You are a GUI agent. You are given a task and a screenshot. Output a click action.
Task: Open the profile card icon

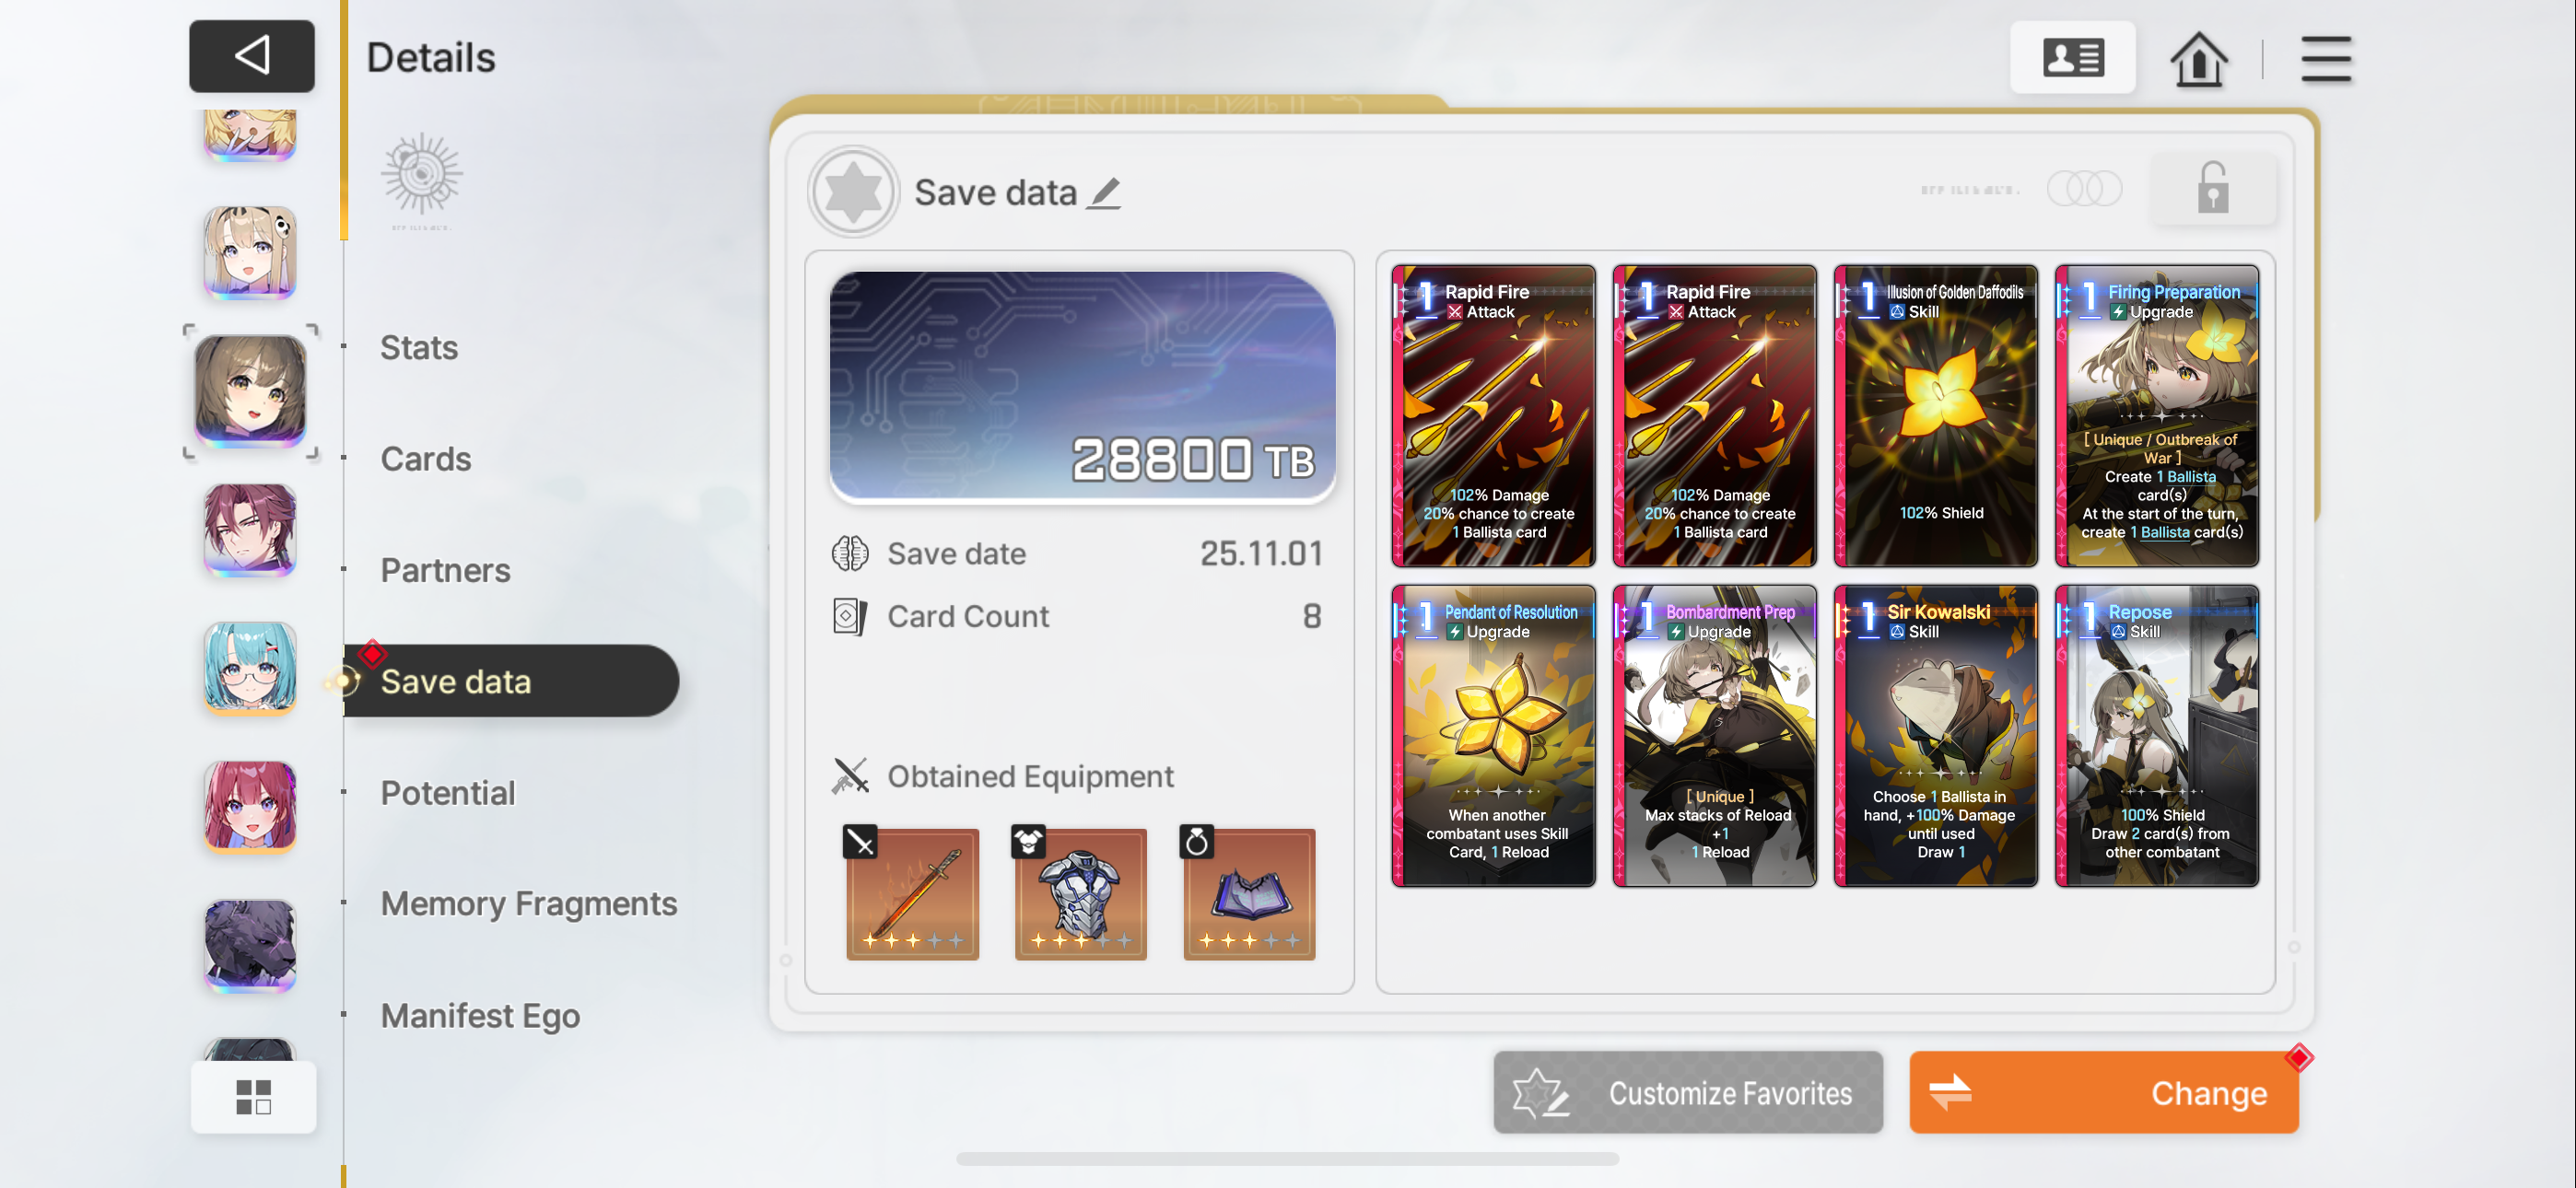coord(2072,58)
